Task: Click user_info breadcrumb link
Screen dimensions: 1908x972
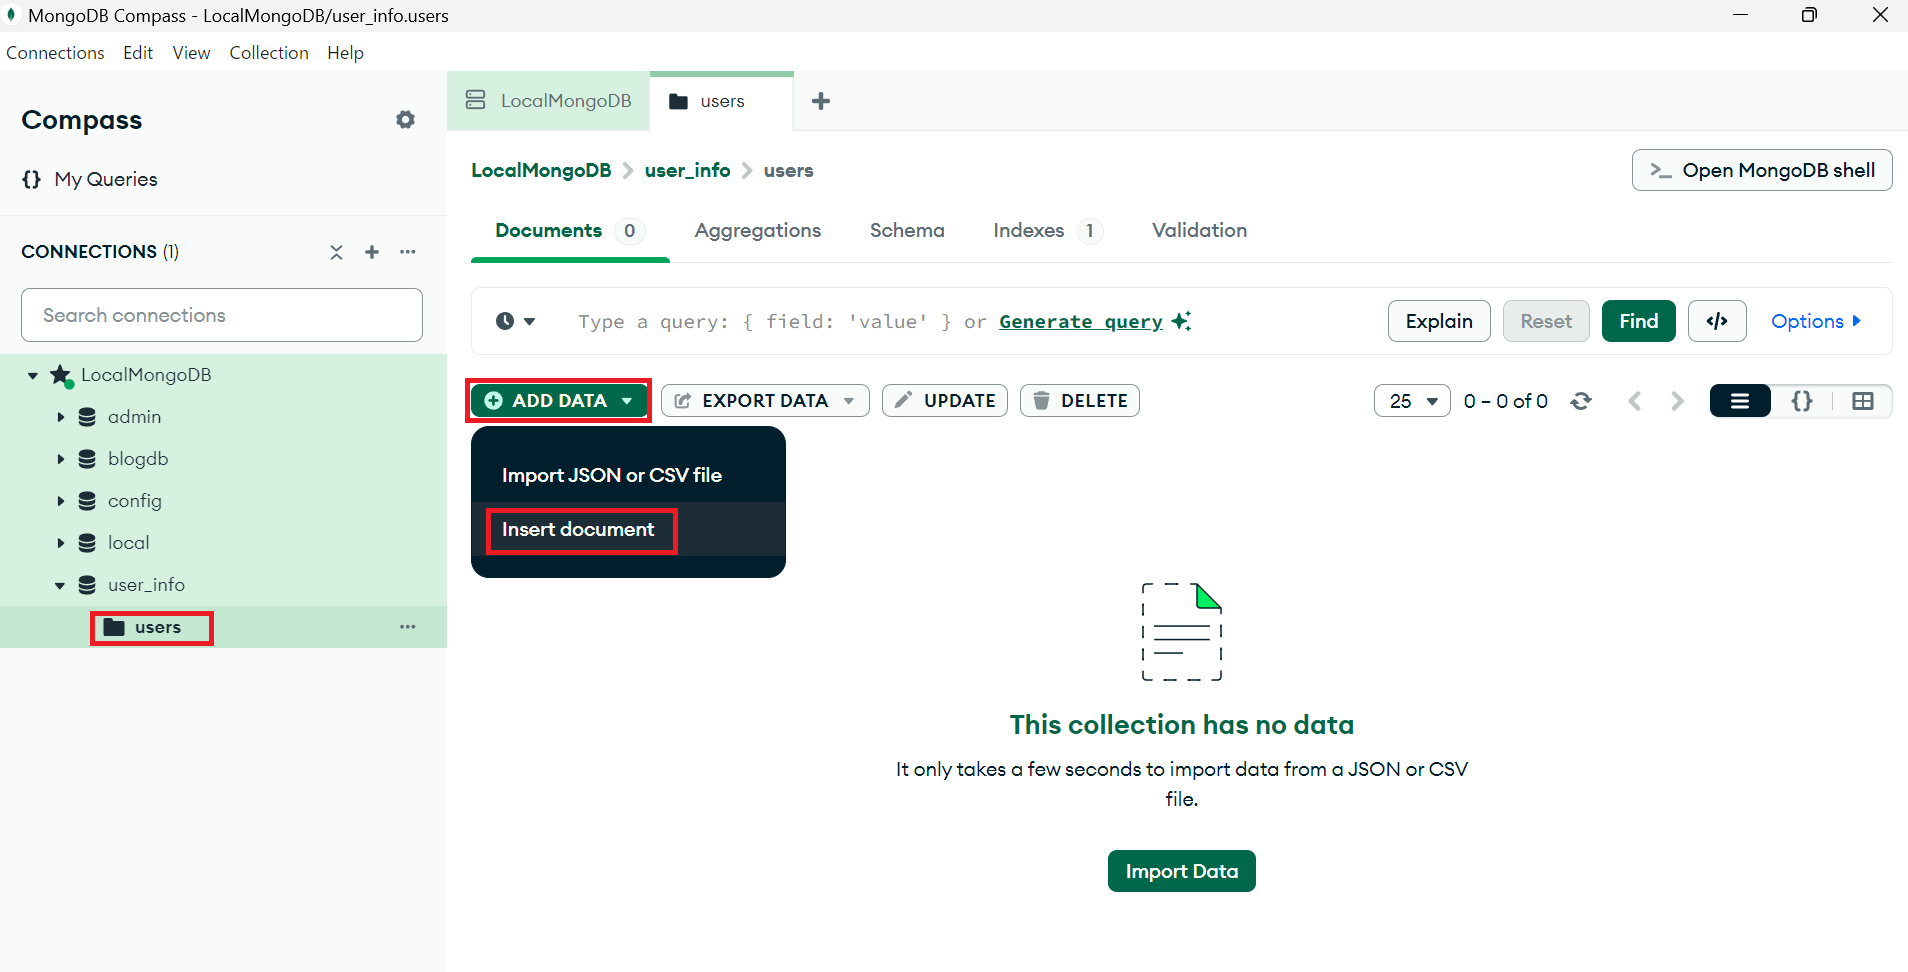Action: coord(688,170)
